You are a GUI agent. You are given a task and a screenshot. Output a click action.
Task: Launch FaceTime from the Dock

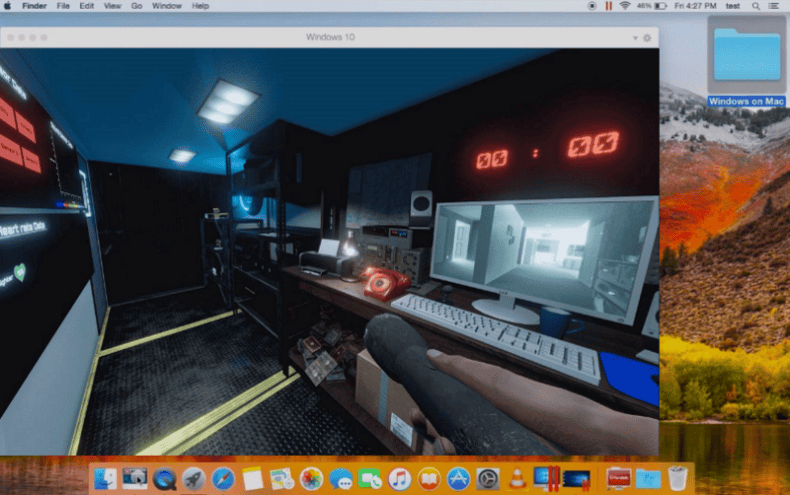(x=370, y=478)
